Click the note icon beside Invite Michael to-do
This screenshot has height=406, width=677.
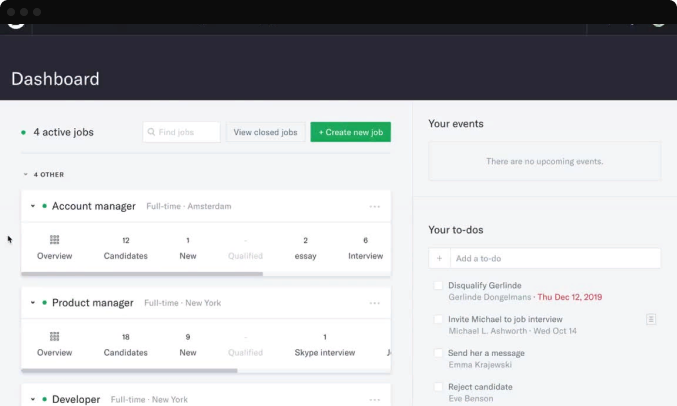pos(651,319)
